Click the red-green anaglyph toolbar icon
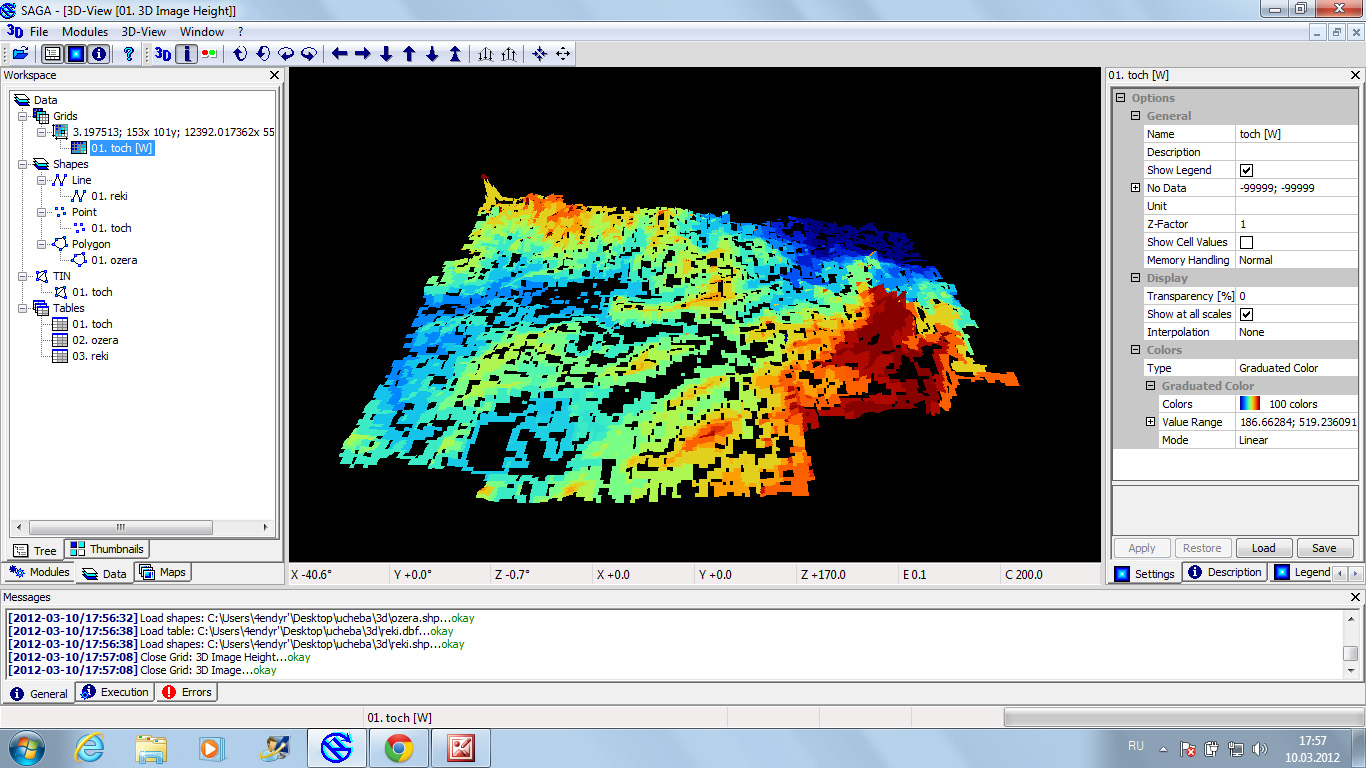 (x=210, y=54)
